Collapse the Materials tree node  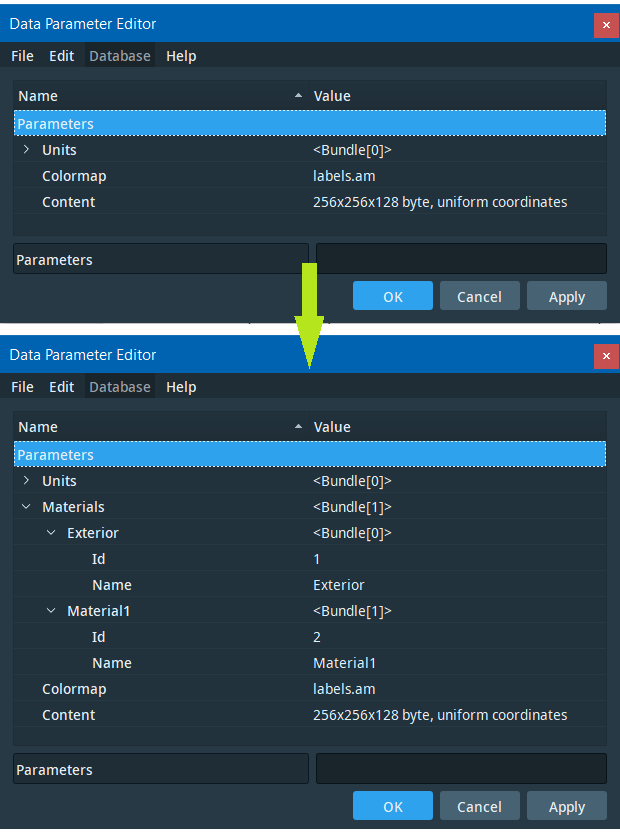(26, 507)
